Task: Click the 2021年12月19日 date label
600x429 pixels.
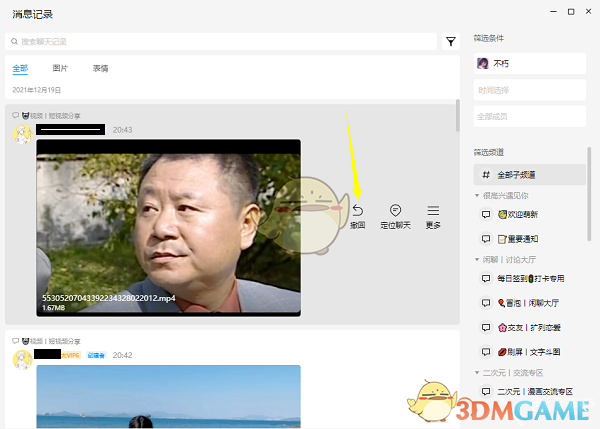Action: point(36,90)
